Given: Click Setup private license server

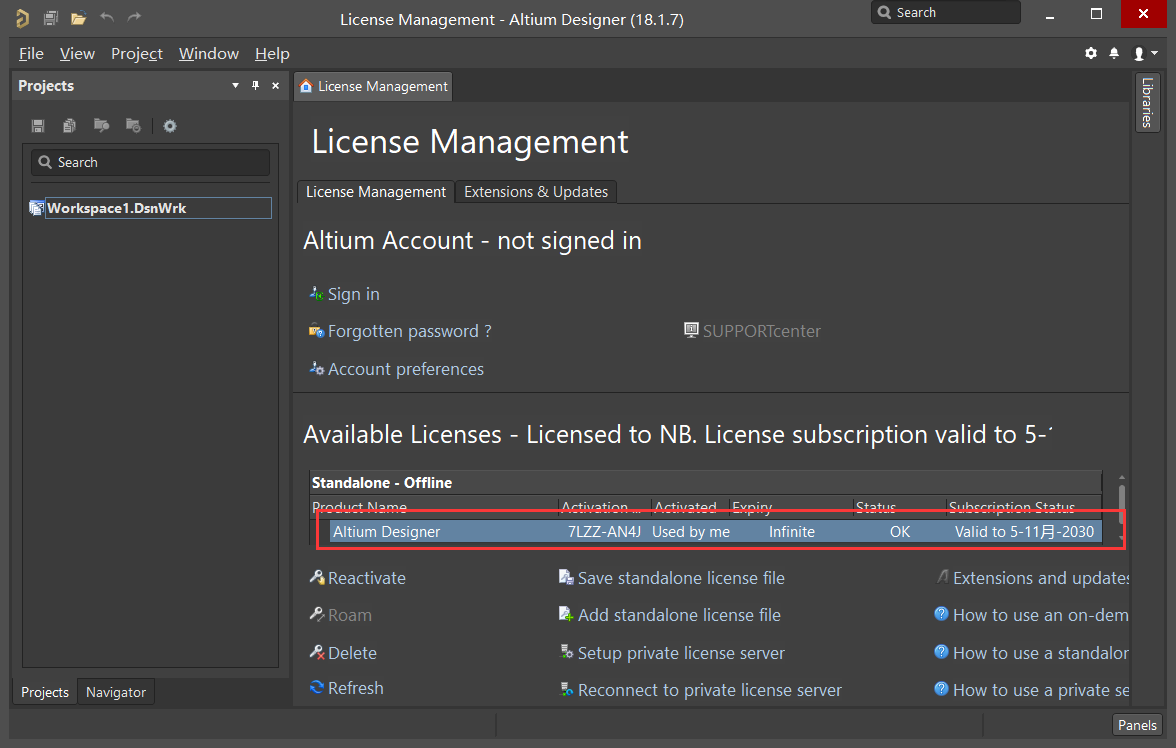Looking at the screenshot, I should pos(681,653).
